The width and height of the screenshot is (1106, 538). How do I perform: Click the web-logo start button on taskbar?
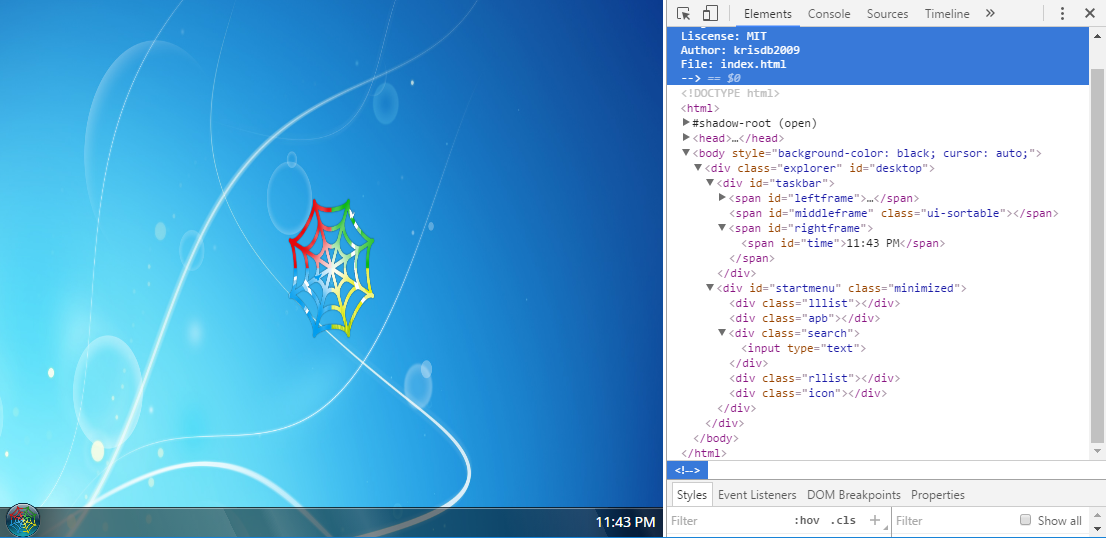[23, 521]
